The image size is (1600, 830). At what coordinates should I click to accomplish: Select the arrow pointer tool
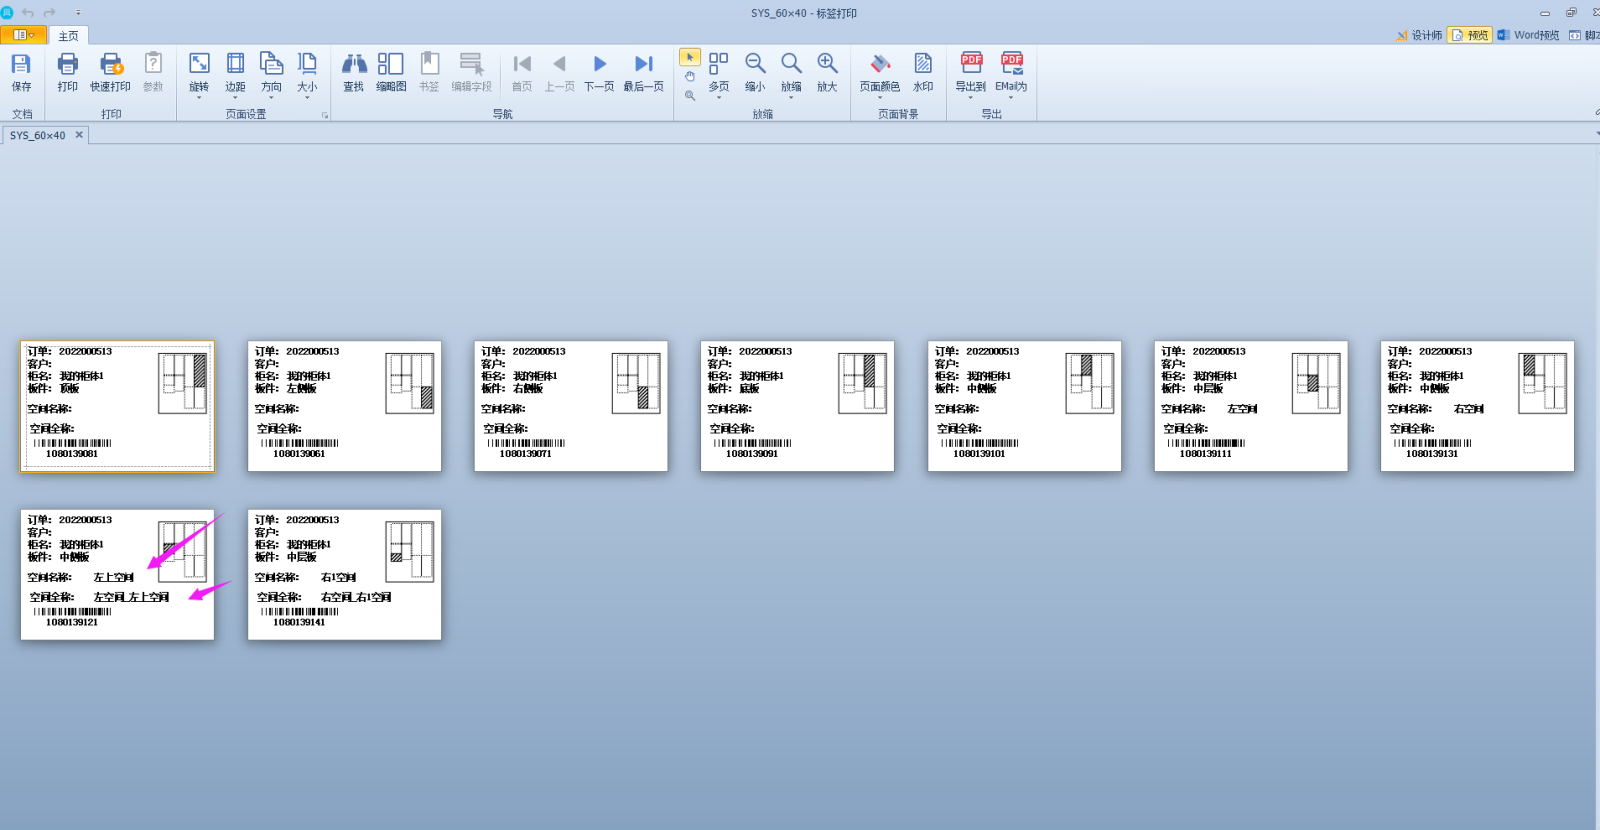690,57
